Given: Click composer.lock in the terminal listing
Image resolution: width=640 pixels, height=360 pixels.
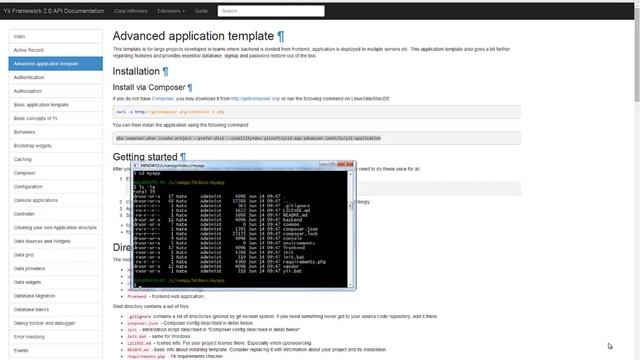Looking at the screenshot, I should tap(300, 233).
